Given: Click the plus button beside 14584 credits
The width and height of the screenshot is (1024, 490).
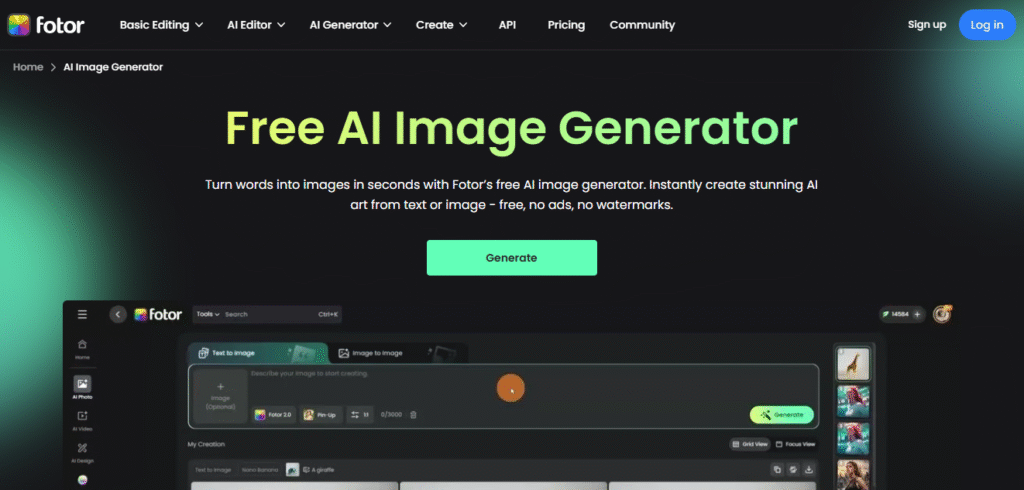Looking at the screenshot, I should pos(918,314).
